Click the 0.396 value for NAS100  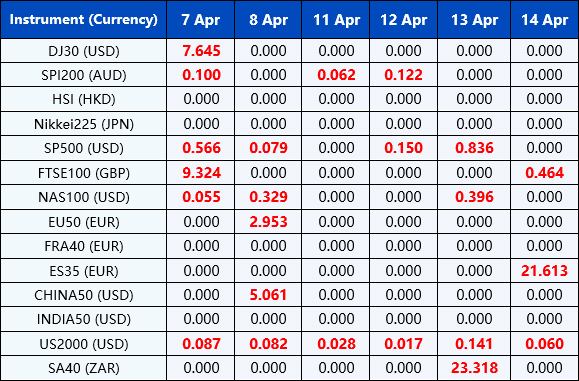474,197
